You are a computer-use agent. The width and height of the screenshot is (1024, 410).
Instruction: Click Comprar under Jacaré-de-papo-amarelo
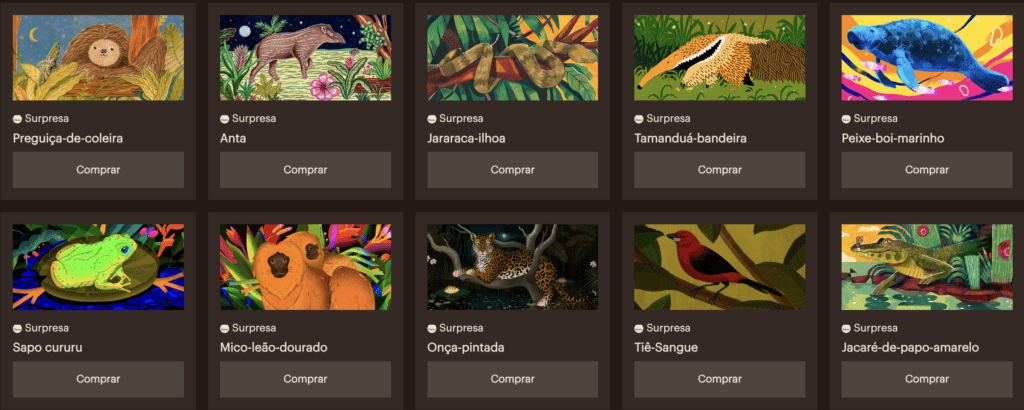click(927, 379)
